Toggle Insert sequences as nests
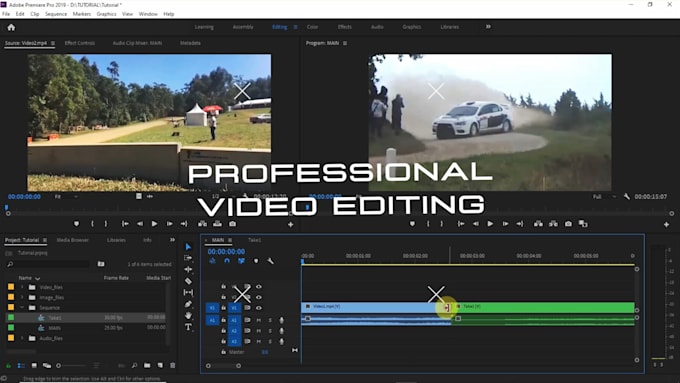 [212, 261]
